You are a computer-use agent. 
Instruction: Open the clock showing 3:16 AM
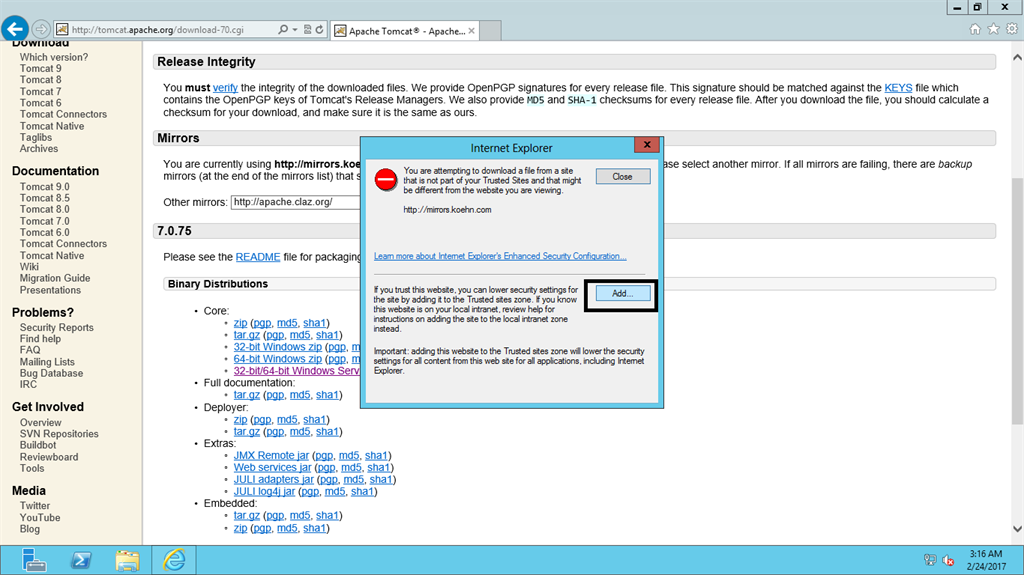[986, 560]
